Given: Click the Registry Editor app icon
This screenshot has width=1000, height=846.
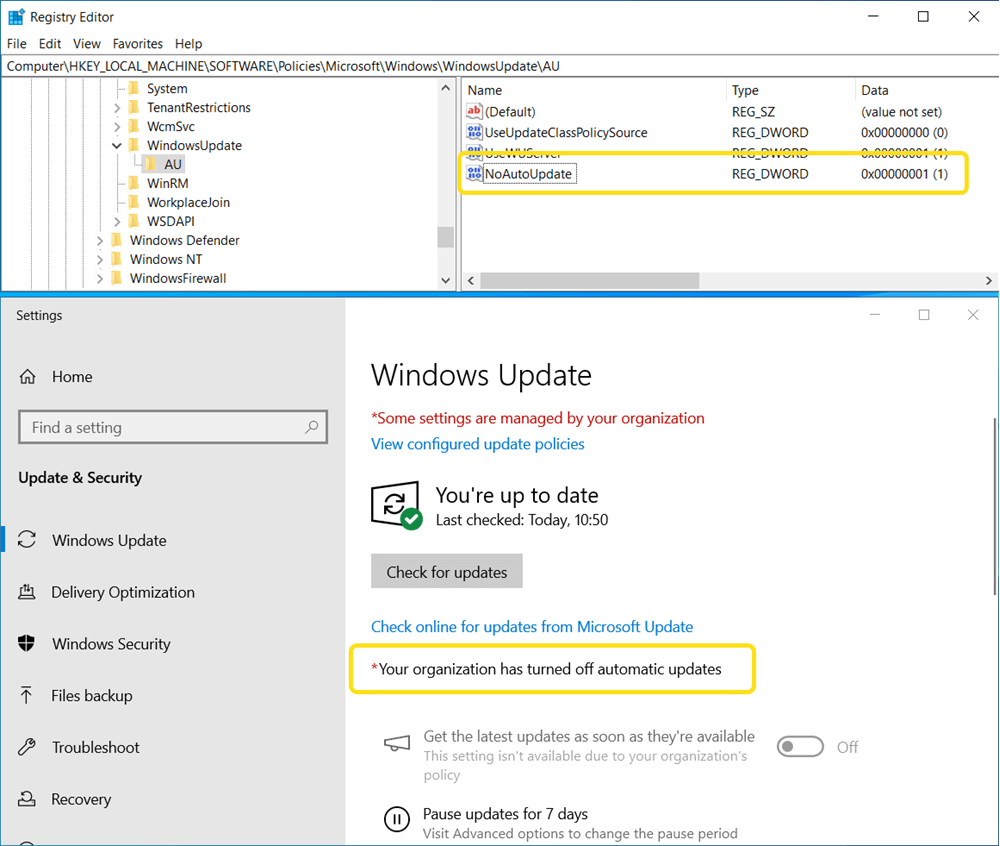Looking at the screenshot, I should [16, 17].
